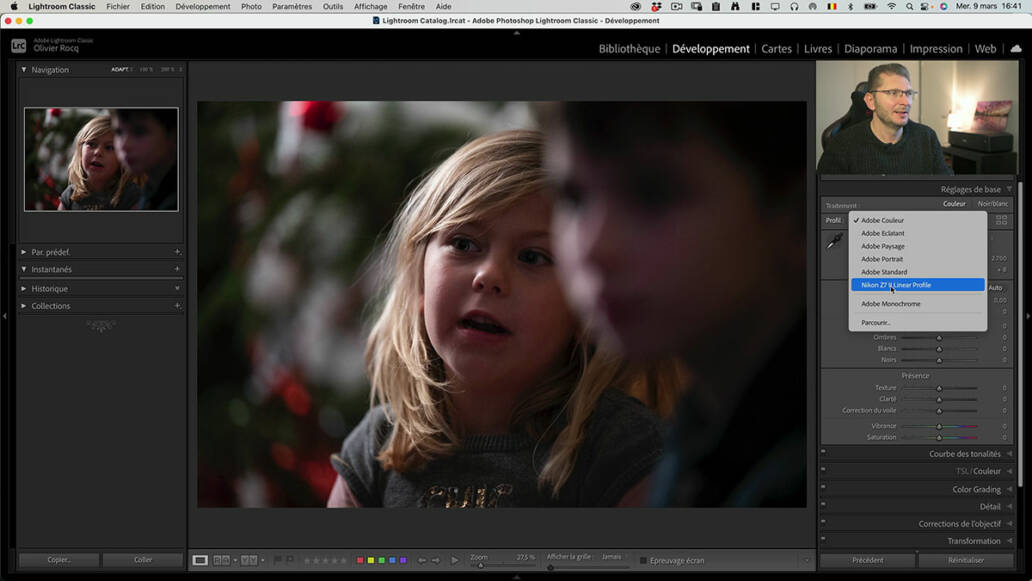
Task: Start the impromptu slideshow playback icon
Action: coord(454,560)
